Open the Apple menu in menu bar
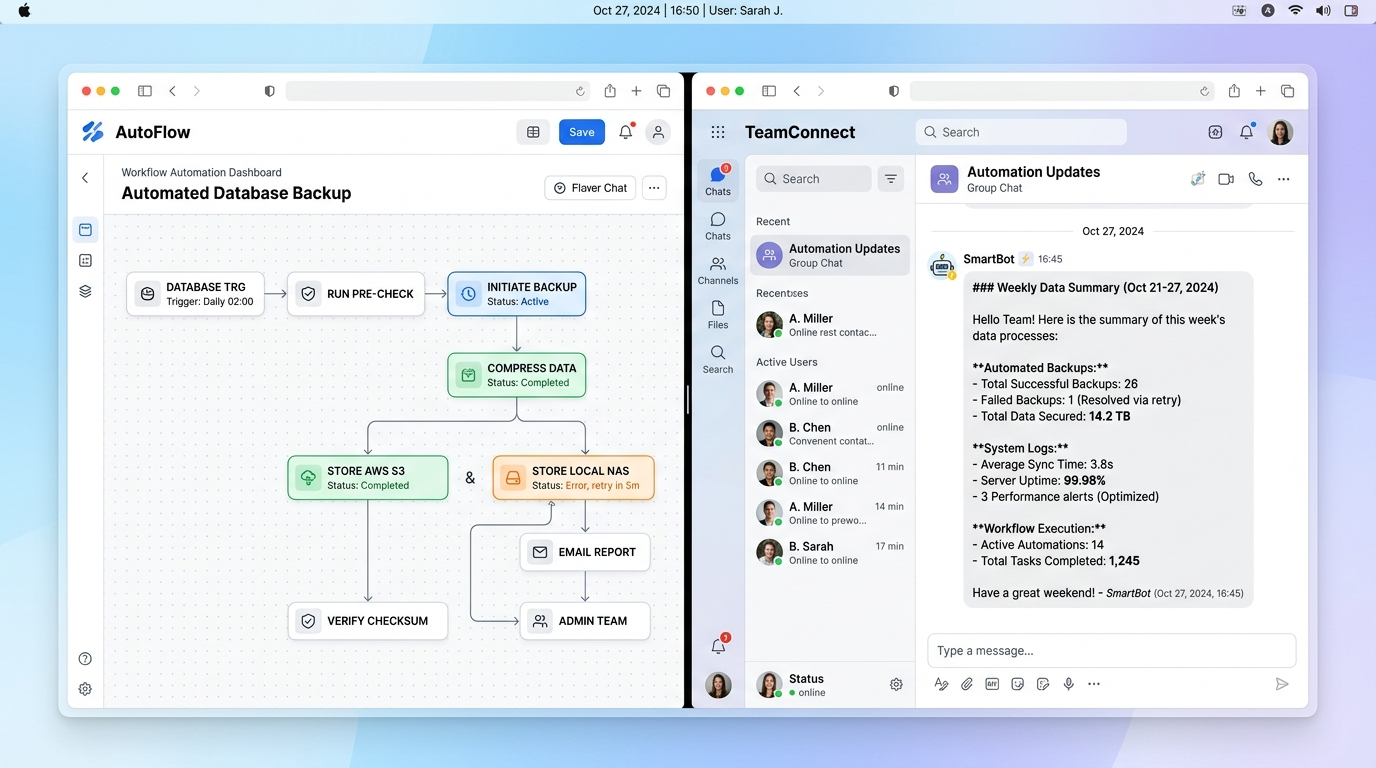This screenshot has width=1376, height=768. [25, 10]
